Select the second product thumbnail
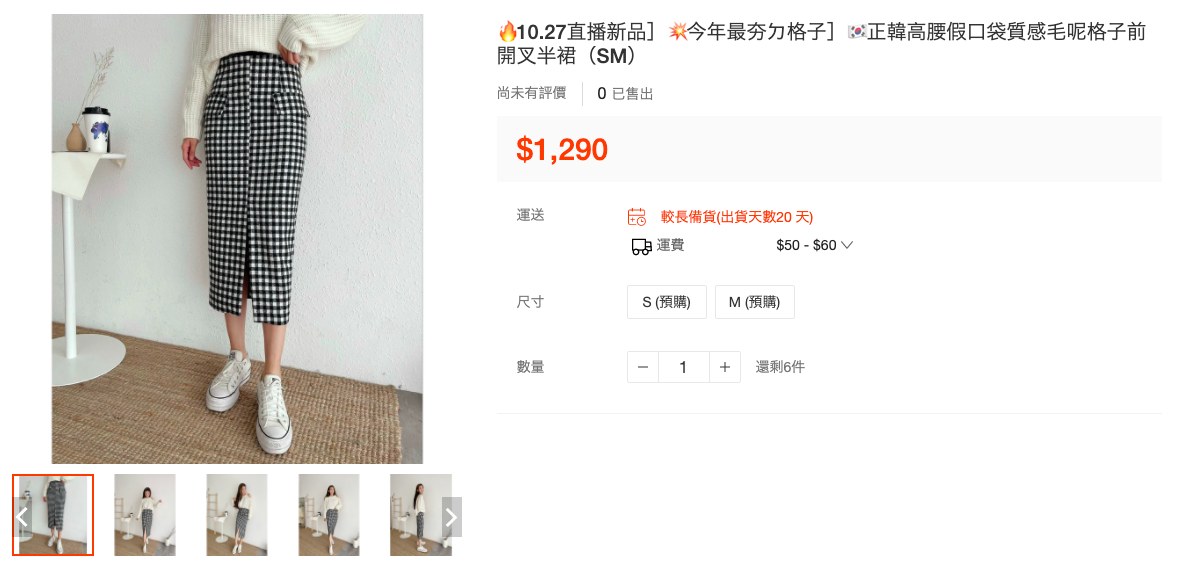Screen dimensions: 1190x572 [145, 515]
